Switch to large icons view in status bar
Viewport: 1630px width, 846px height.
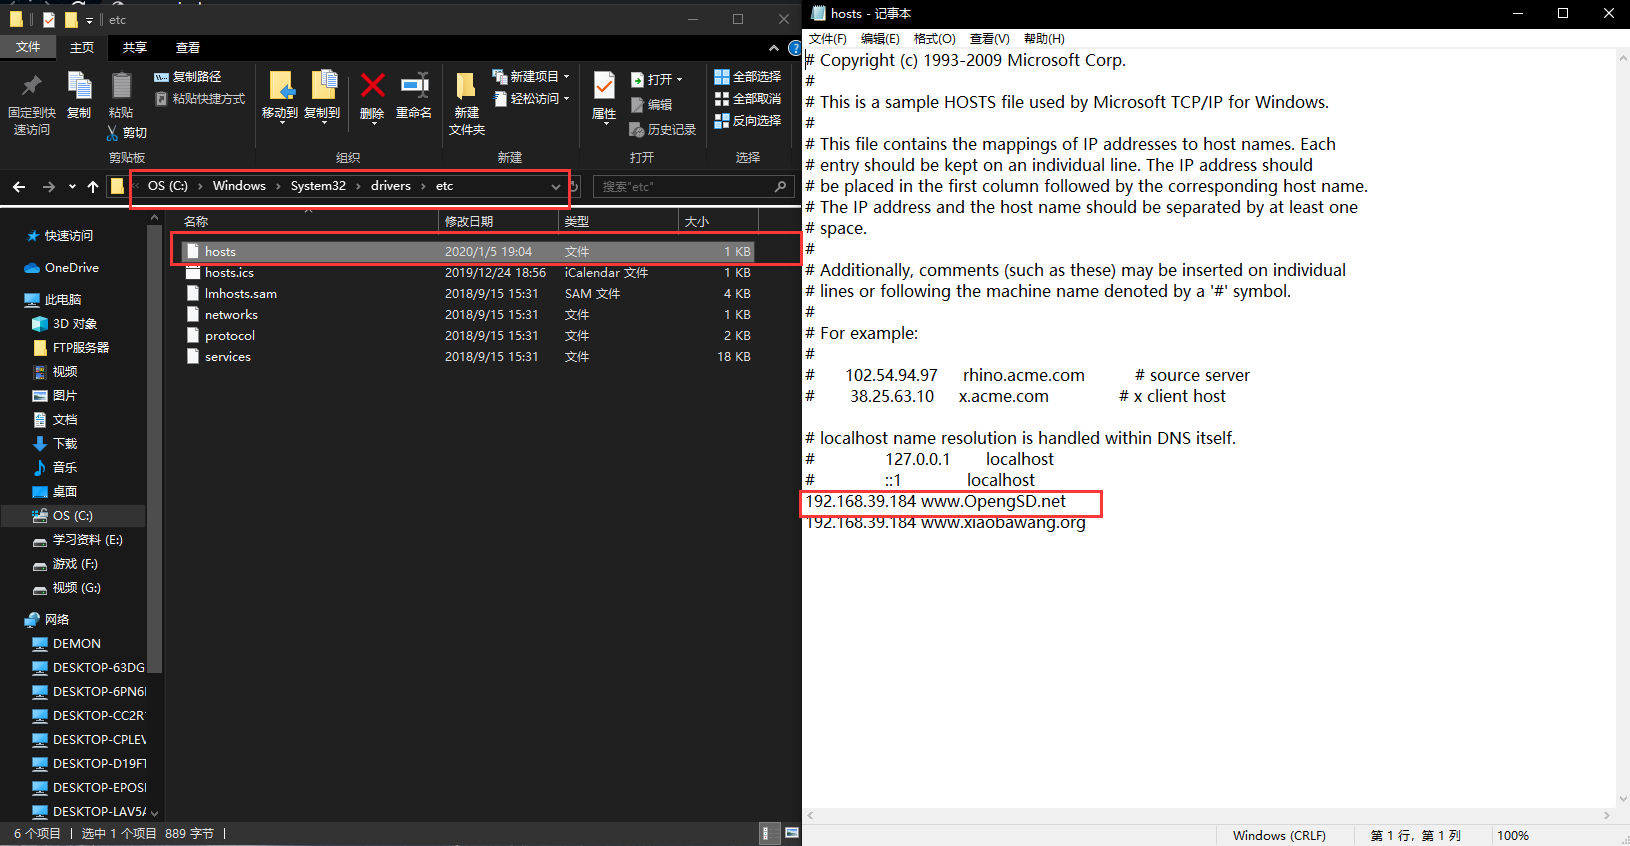[791, 833]
